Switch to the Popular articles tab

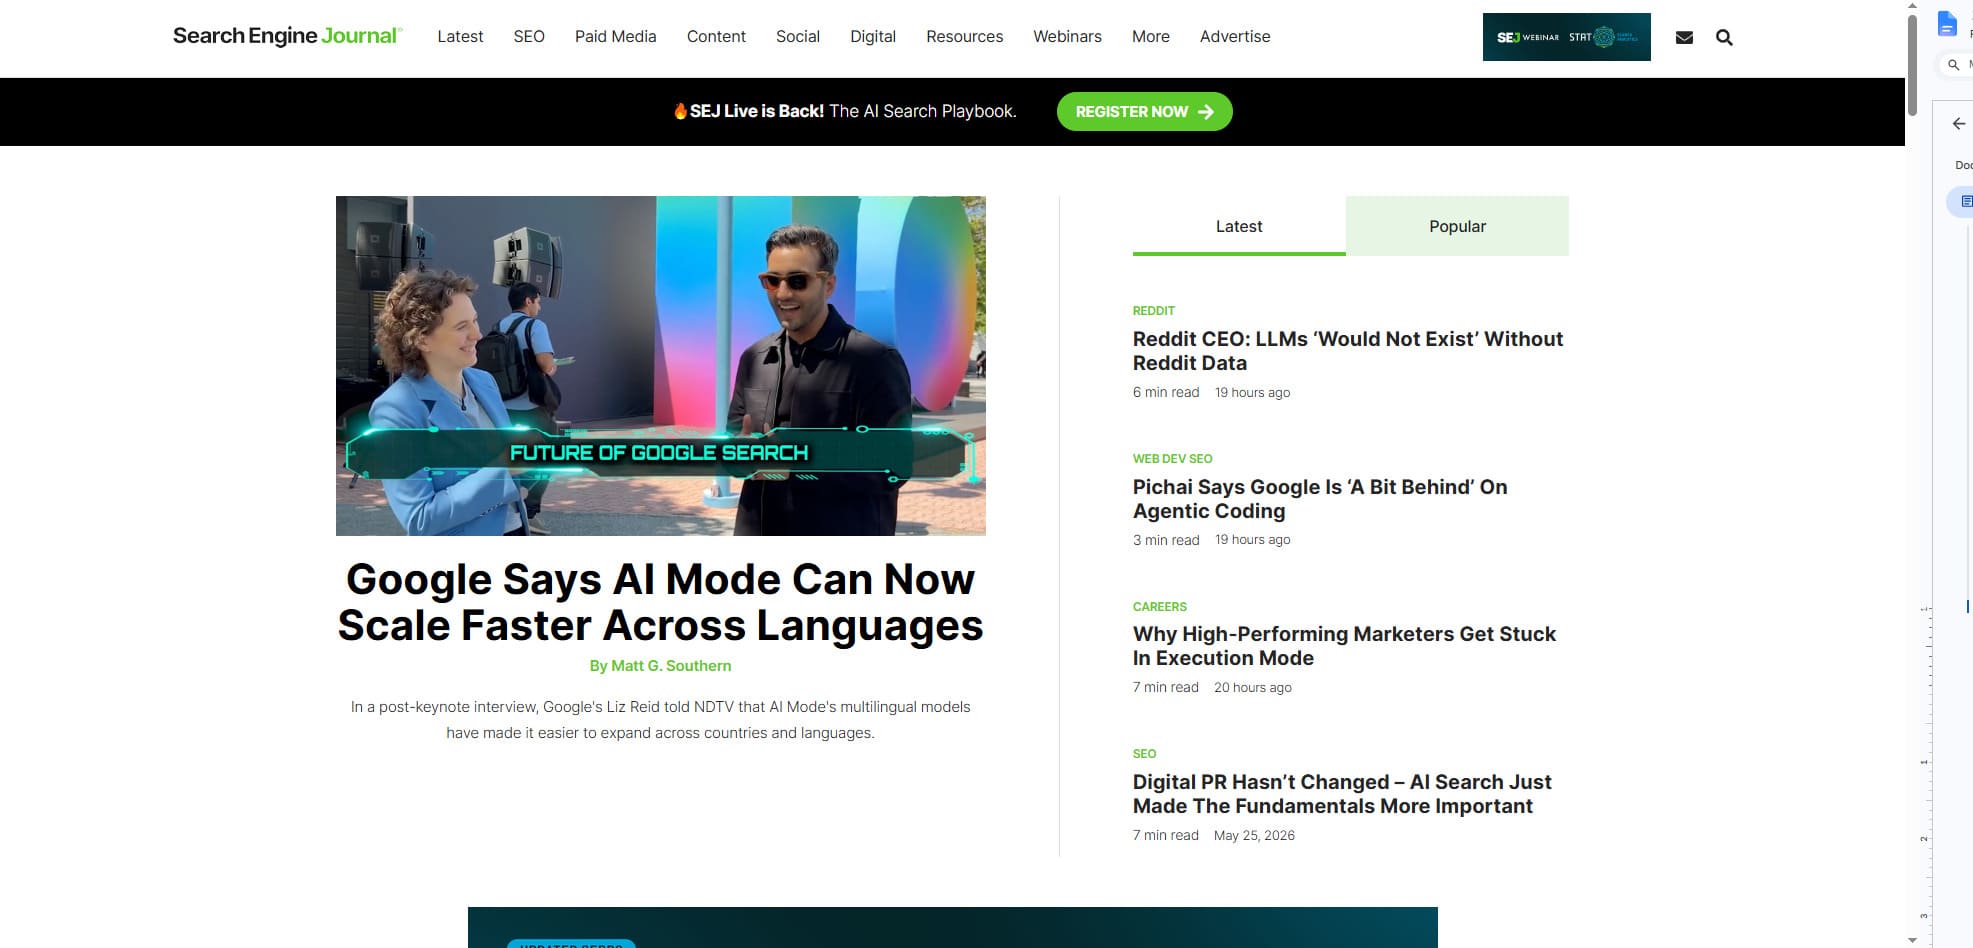[1457, 226]
